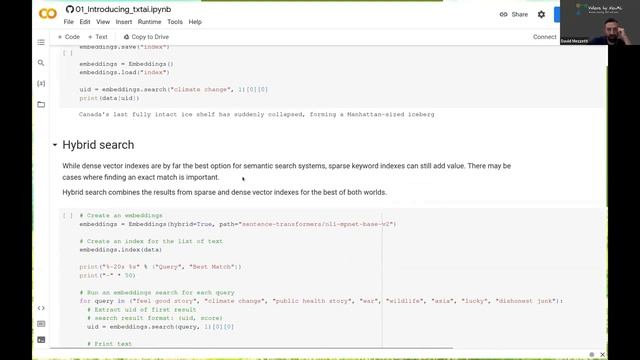This screenshot has width=640, height=360.
Task: Click the status circle icon at bottom right
Action: [591, 354]
